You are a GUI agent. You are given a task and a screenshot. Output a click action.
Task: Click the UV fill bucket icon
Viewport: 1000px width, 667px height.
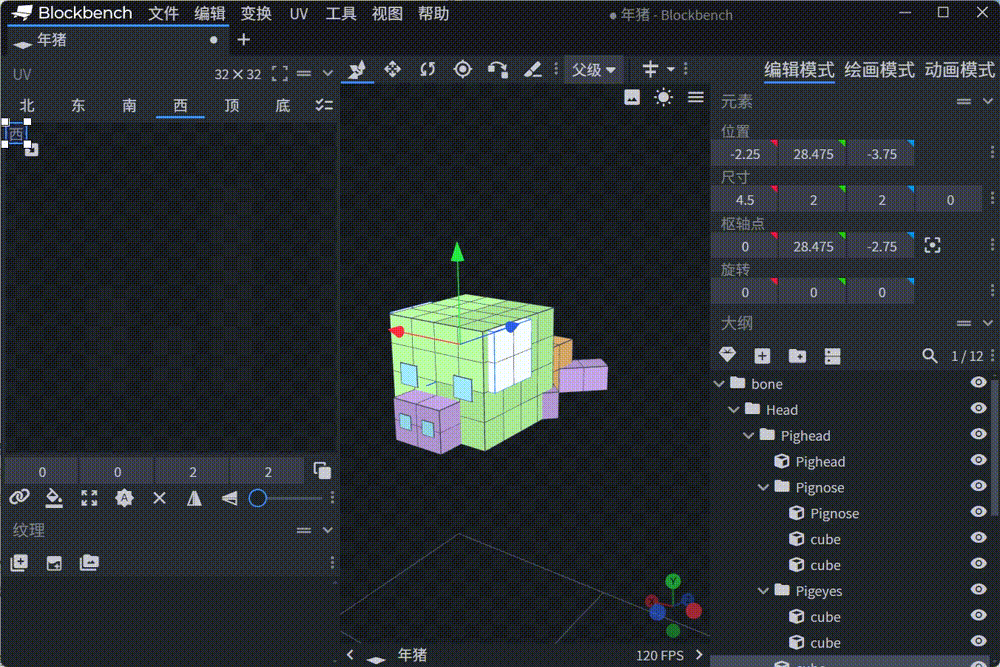coord(54,498)
